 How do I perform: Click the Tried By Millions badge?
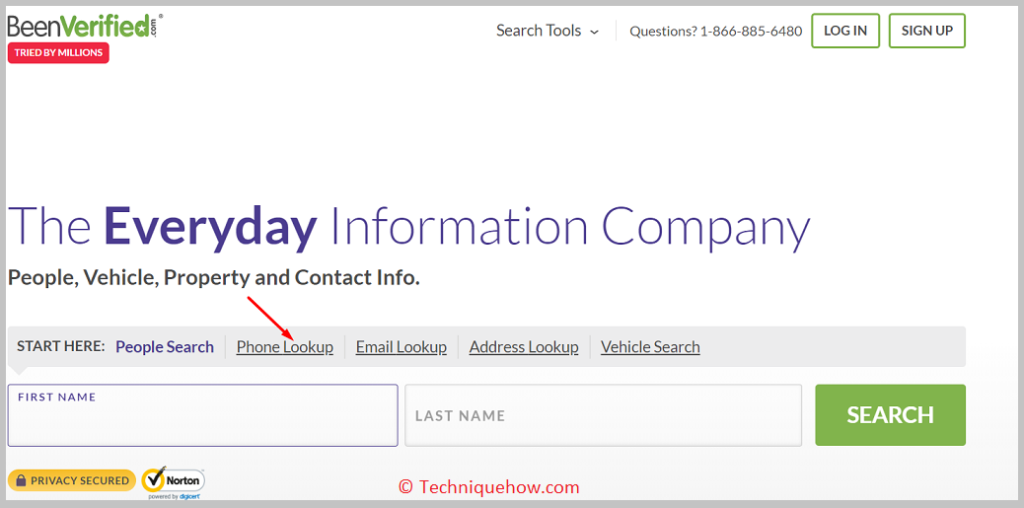(58, 53)
